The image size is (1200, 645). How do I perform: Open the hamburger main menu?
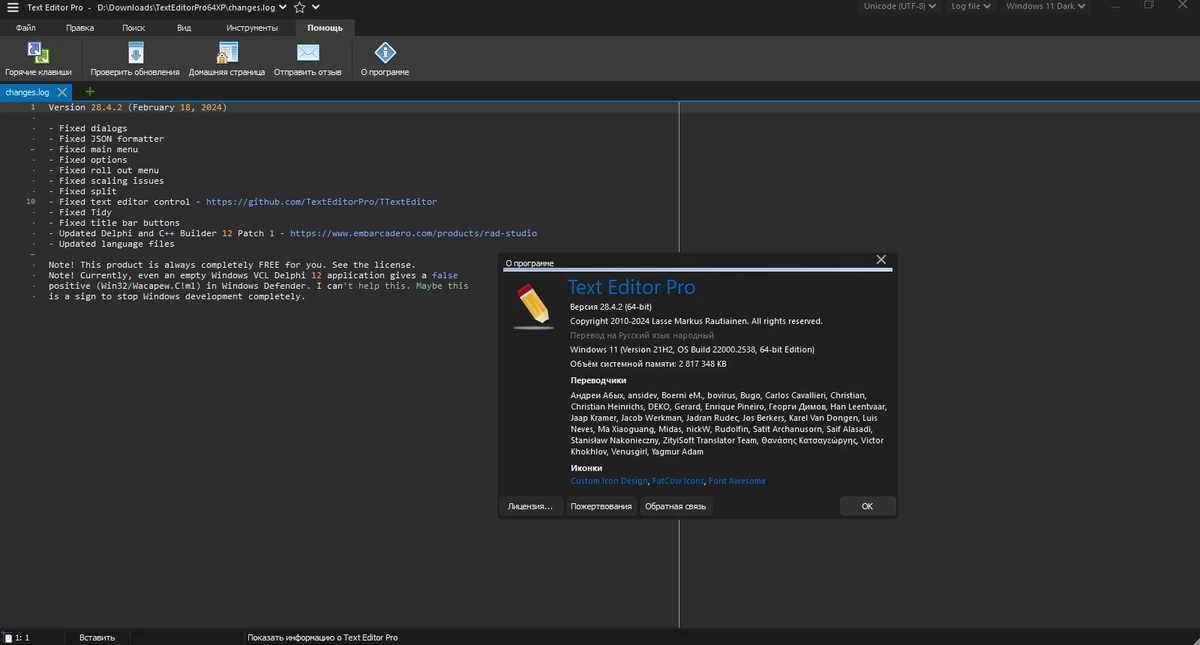point(11,7)
